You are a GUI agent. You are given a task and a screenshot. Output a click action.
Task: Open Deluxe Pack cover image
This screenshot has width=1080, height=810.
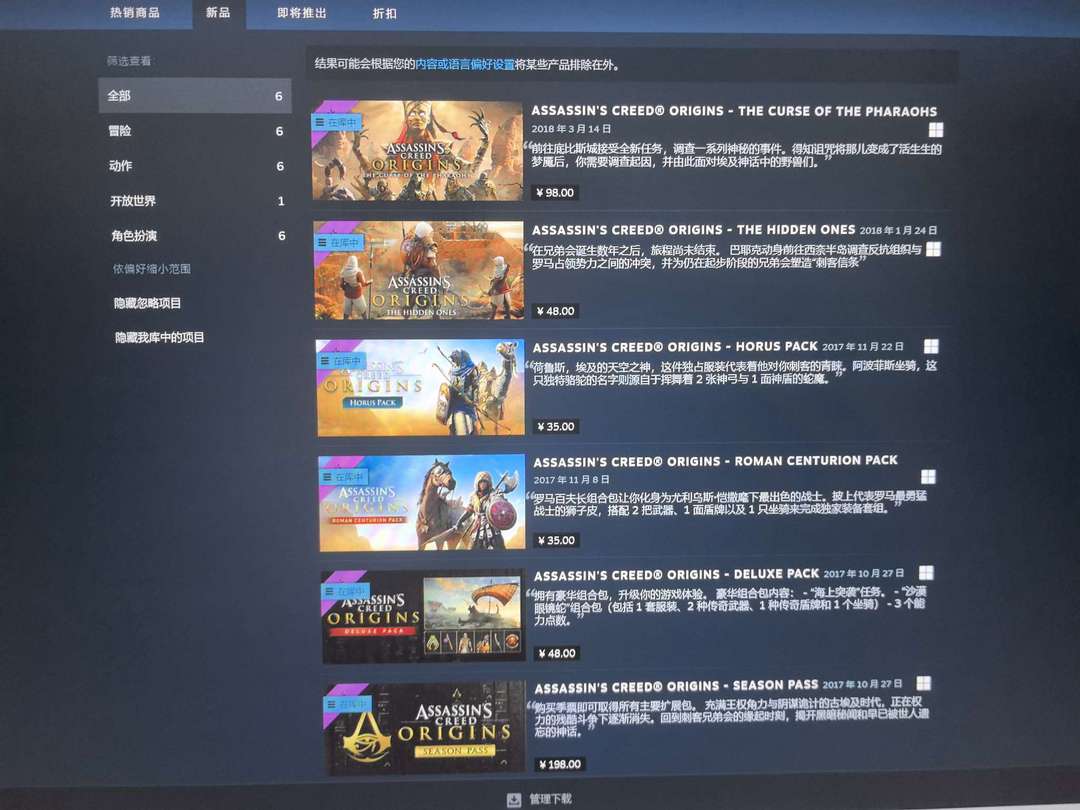click(x=422, y=616)
